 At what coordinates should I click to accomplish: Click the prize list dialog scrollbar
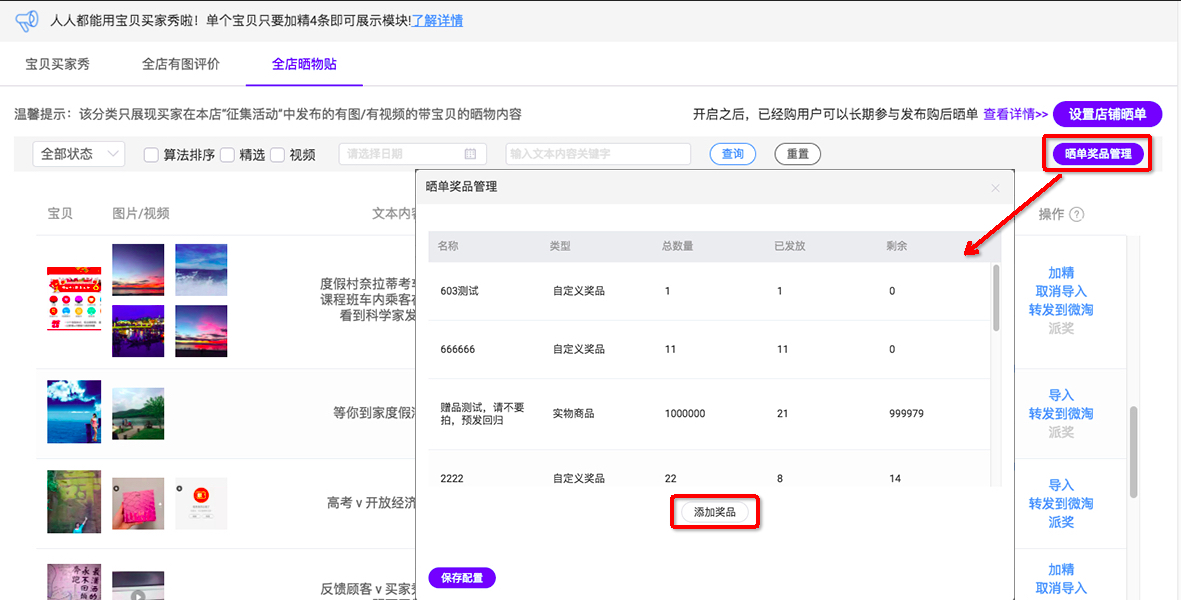point(995,299)
